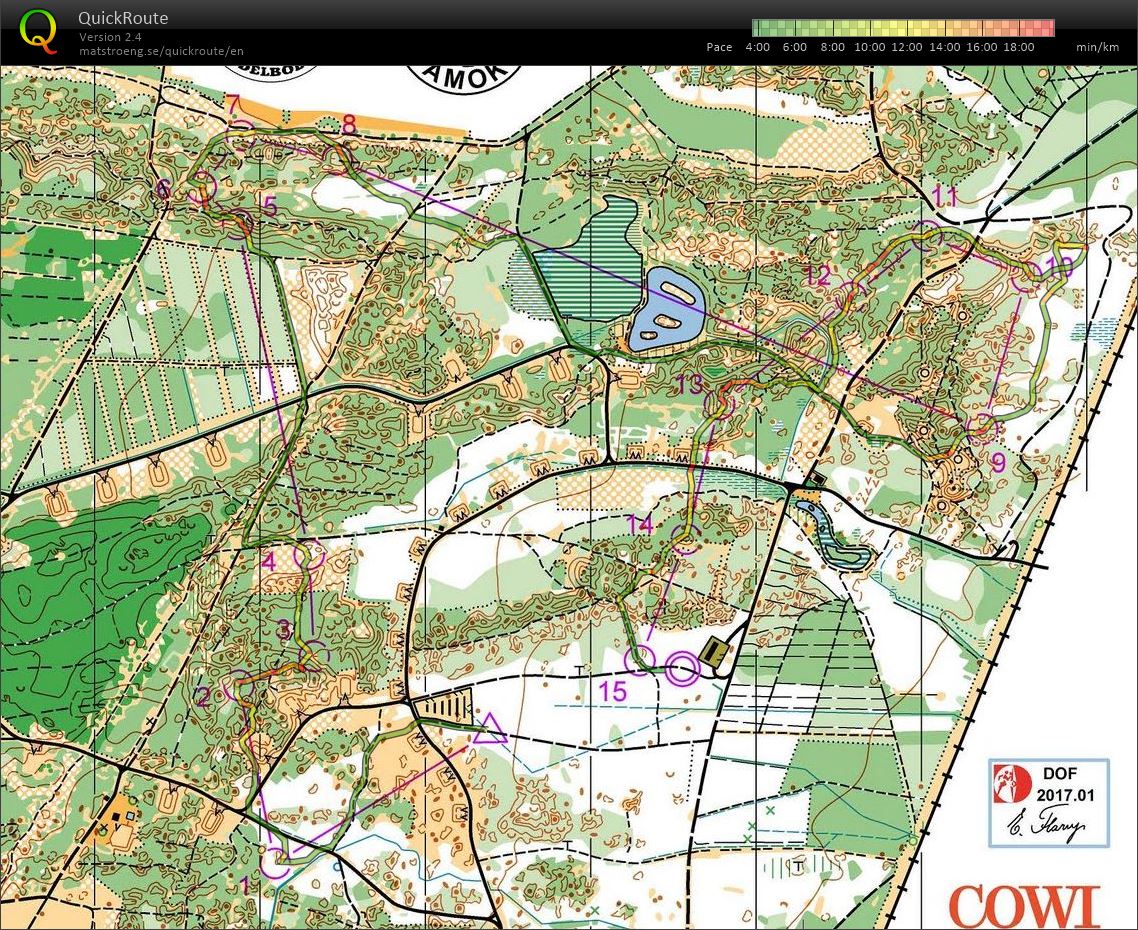Click control number 14 label on the map

point(640,524)
